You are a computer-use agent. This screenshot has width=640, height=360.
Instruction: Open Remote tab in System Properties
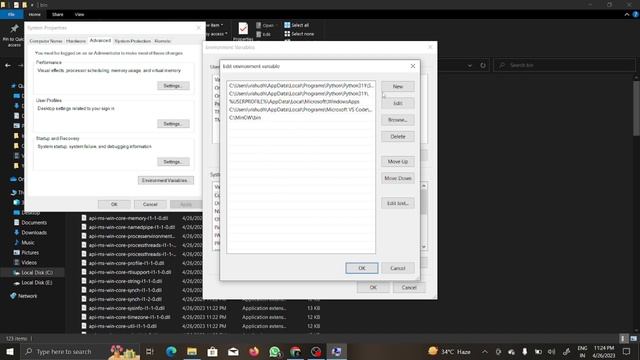click(162, 41)
